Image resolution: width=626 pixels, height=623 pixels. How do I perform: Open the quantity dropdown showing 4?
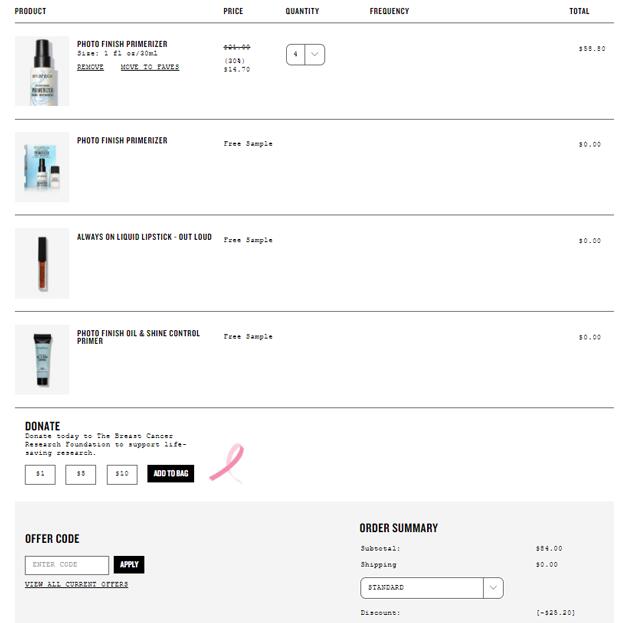point(305,54)
